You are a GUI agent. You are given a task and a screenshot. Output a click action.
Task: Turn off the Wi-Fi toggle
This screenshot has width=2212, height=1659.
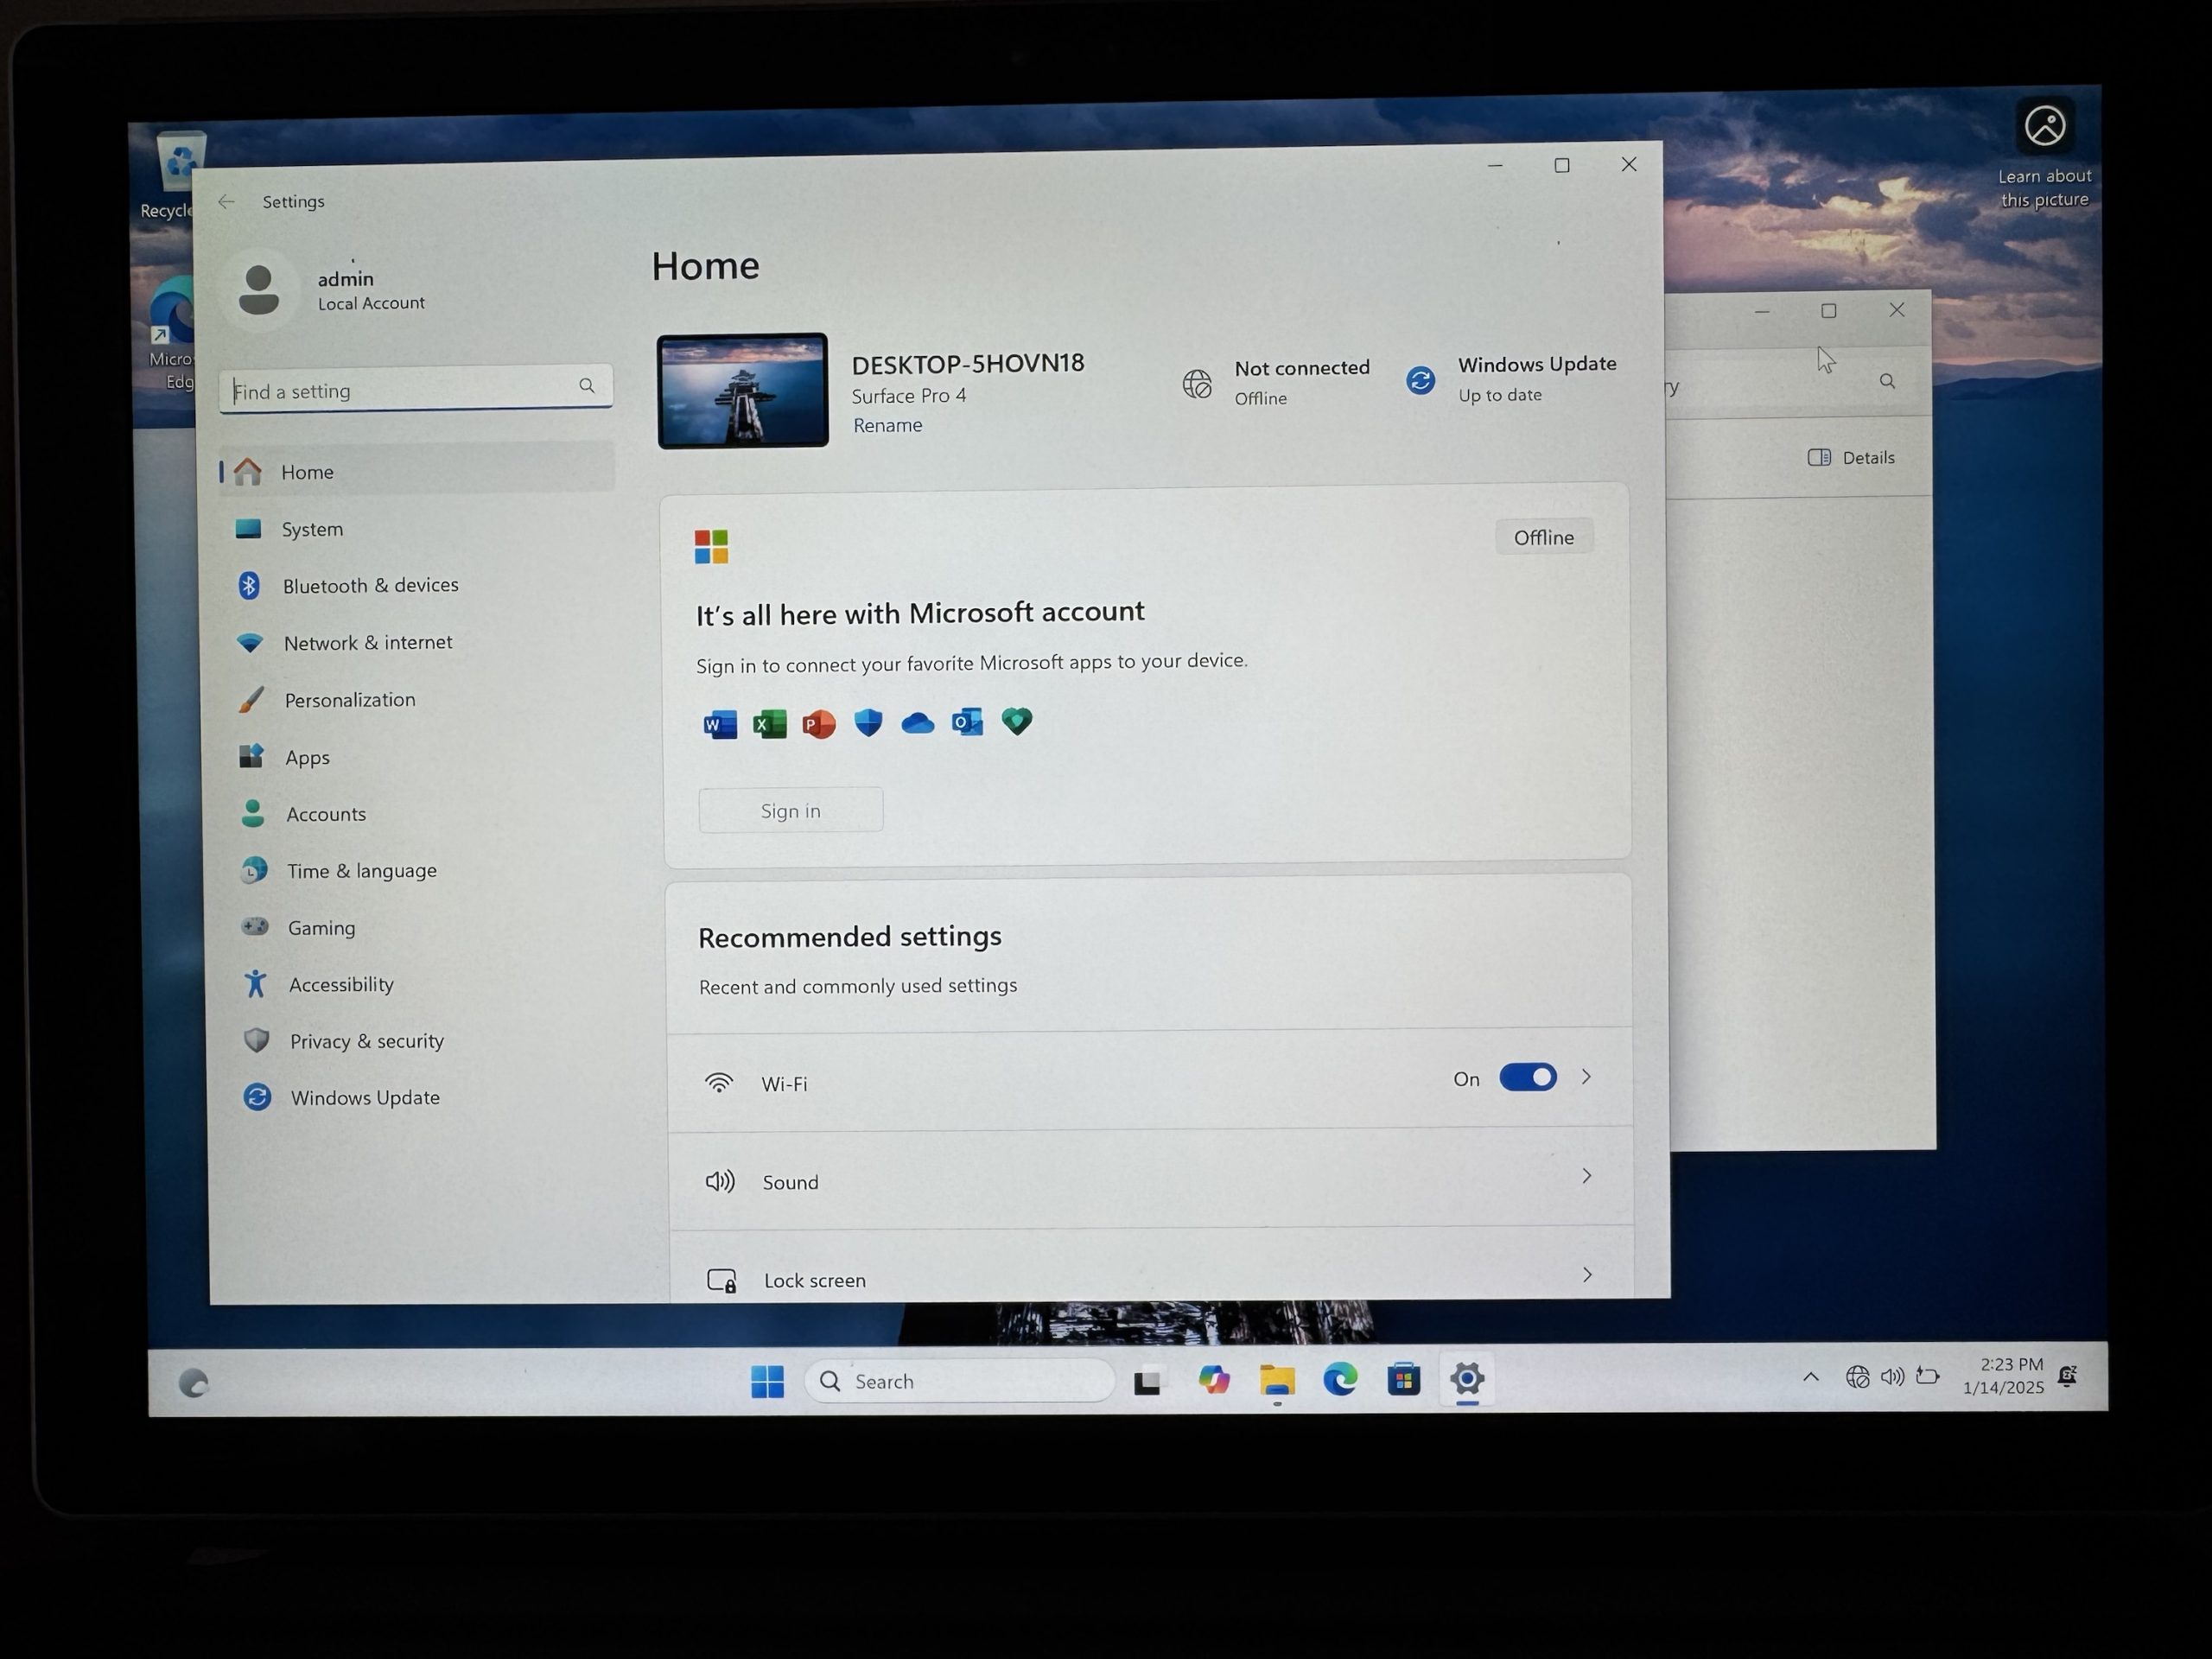(x=1528, y=1077)
